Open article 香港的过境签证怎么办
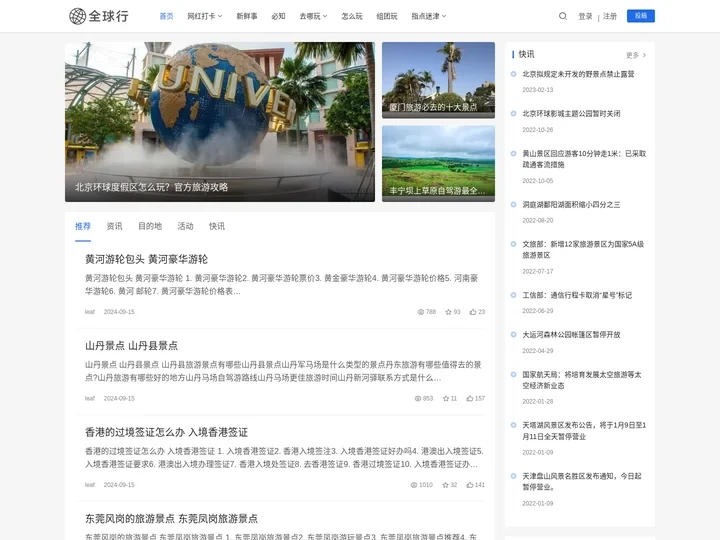The image size is (720, 540). (166, 433)
